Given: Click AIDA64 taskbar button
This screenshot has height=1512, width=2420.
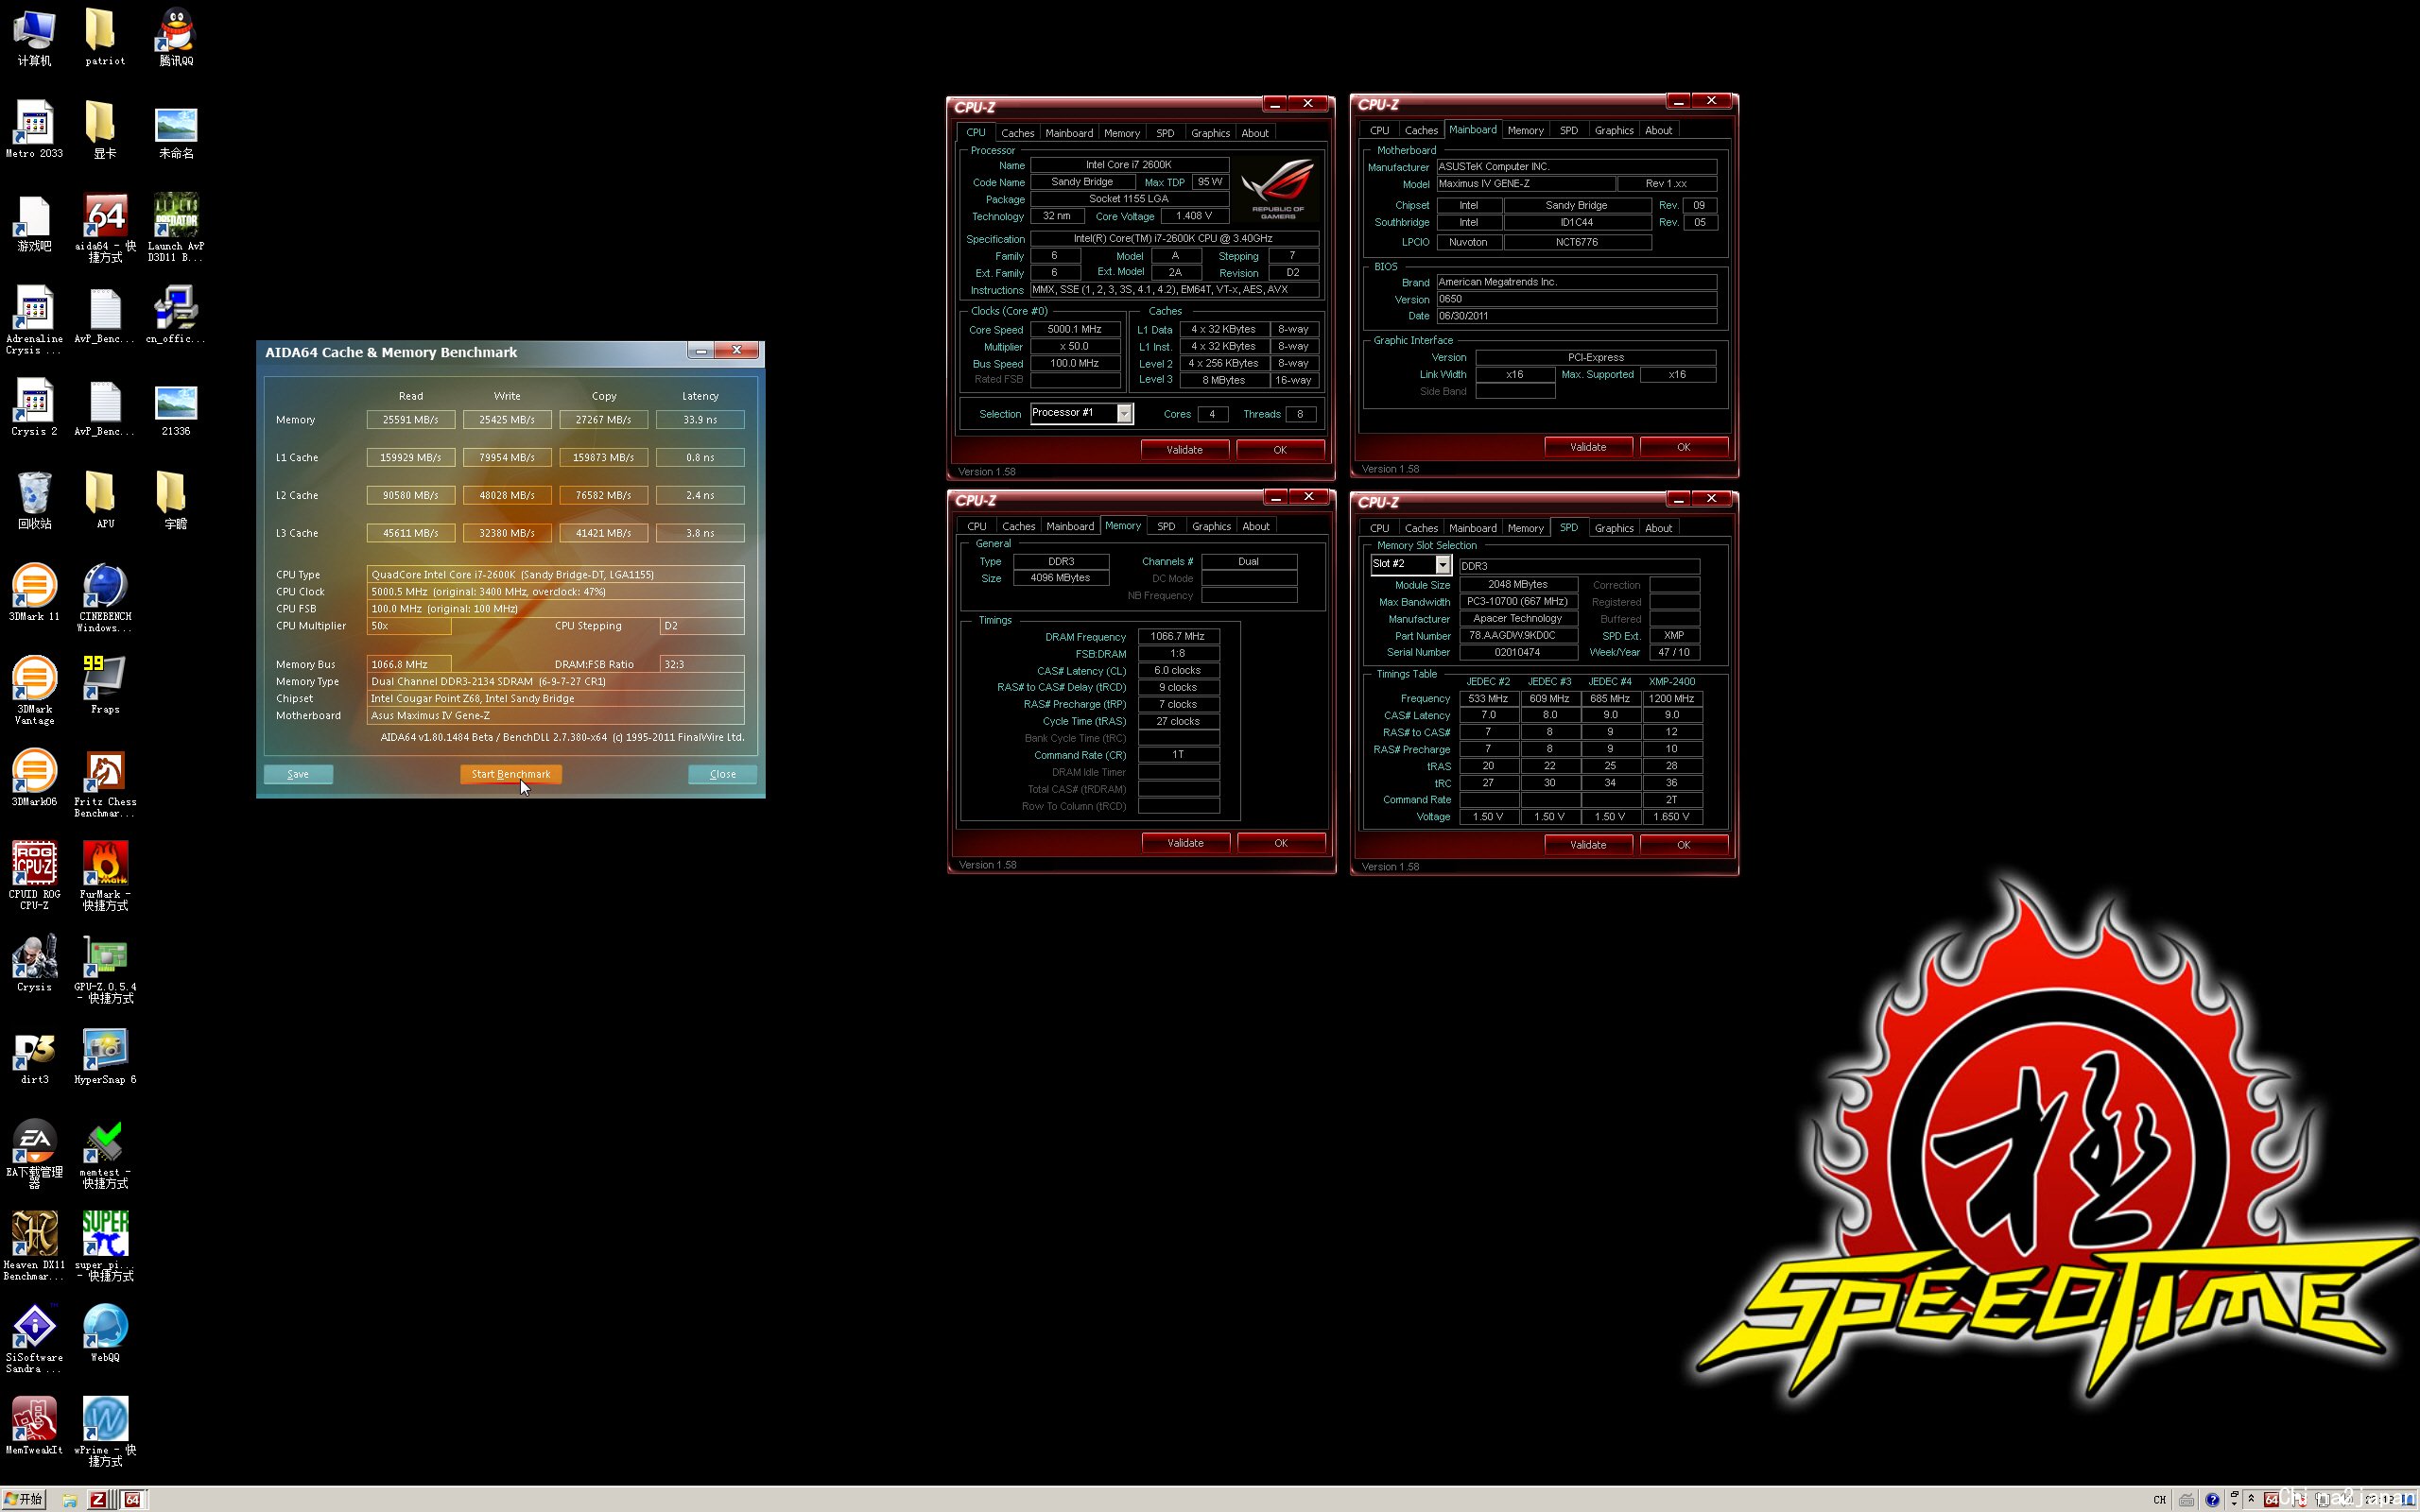Looking at the screenshot, I should coord(132,1500).
